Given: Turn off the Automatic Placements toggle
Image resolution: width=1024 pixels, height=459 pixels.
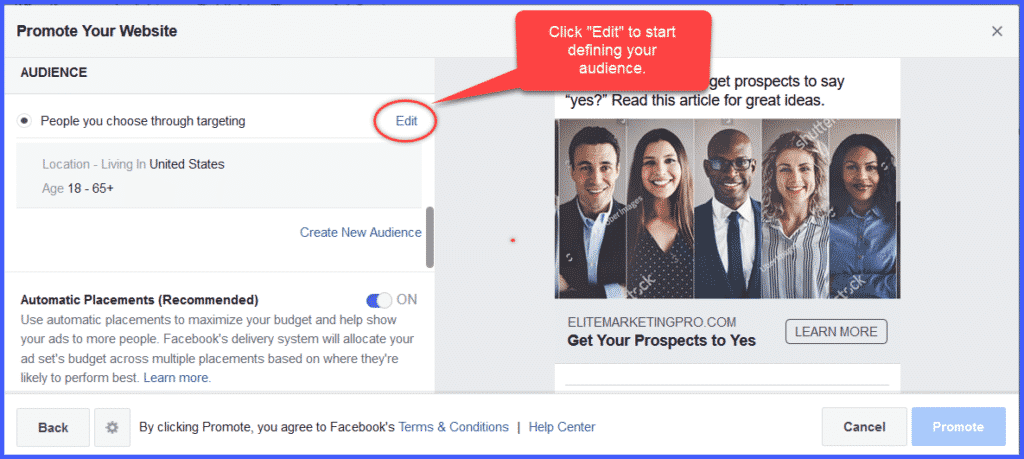Looking at the screenshot, I should pos(379,300).
